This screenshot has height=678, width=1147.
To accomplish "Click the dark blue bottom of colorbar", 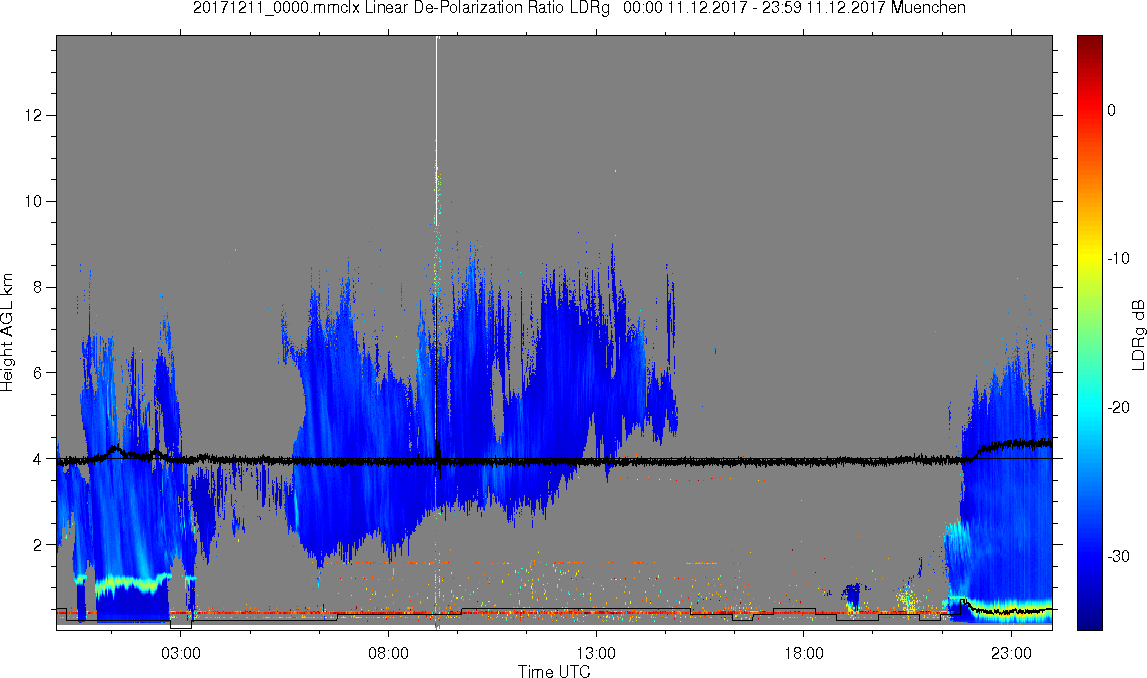I will 1089,618.
